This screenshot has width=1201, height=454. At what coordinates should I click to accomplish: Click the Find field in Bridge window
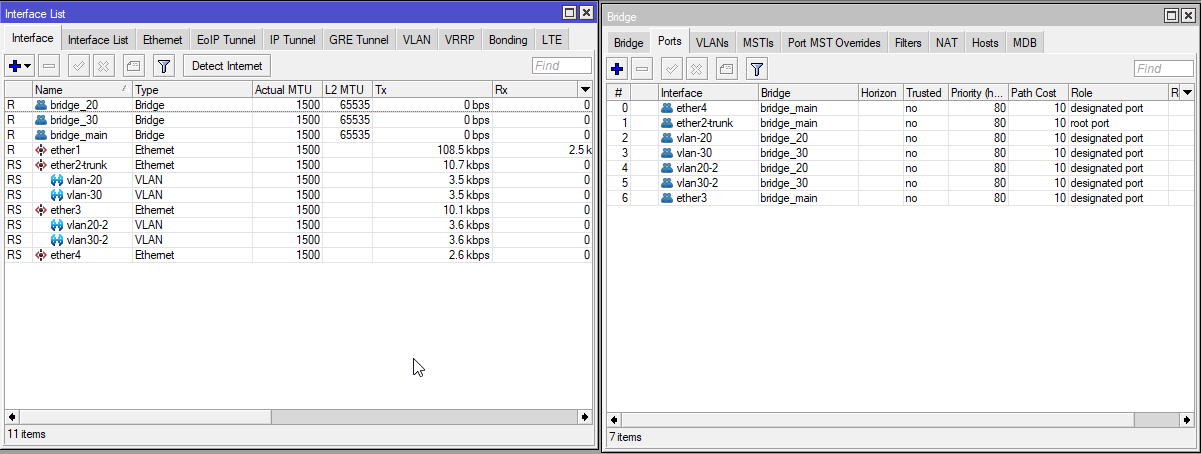coord(1164,68)
